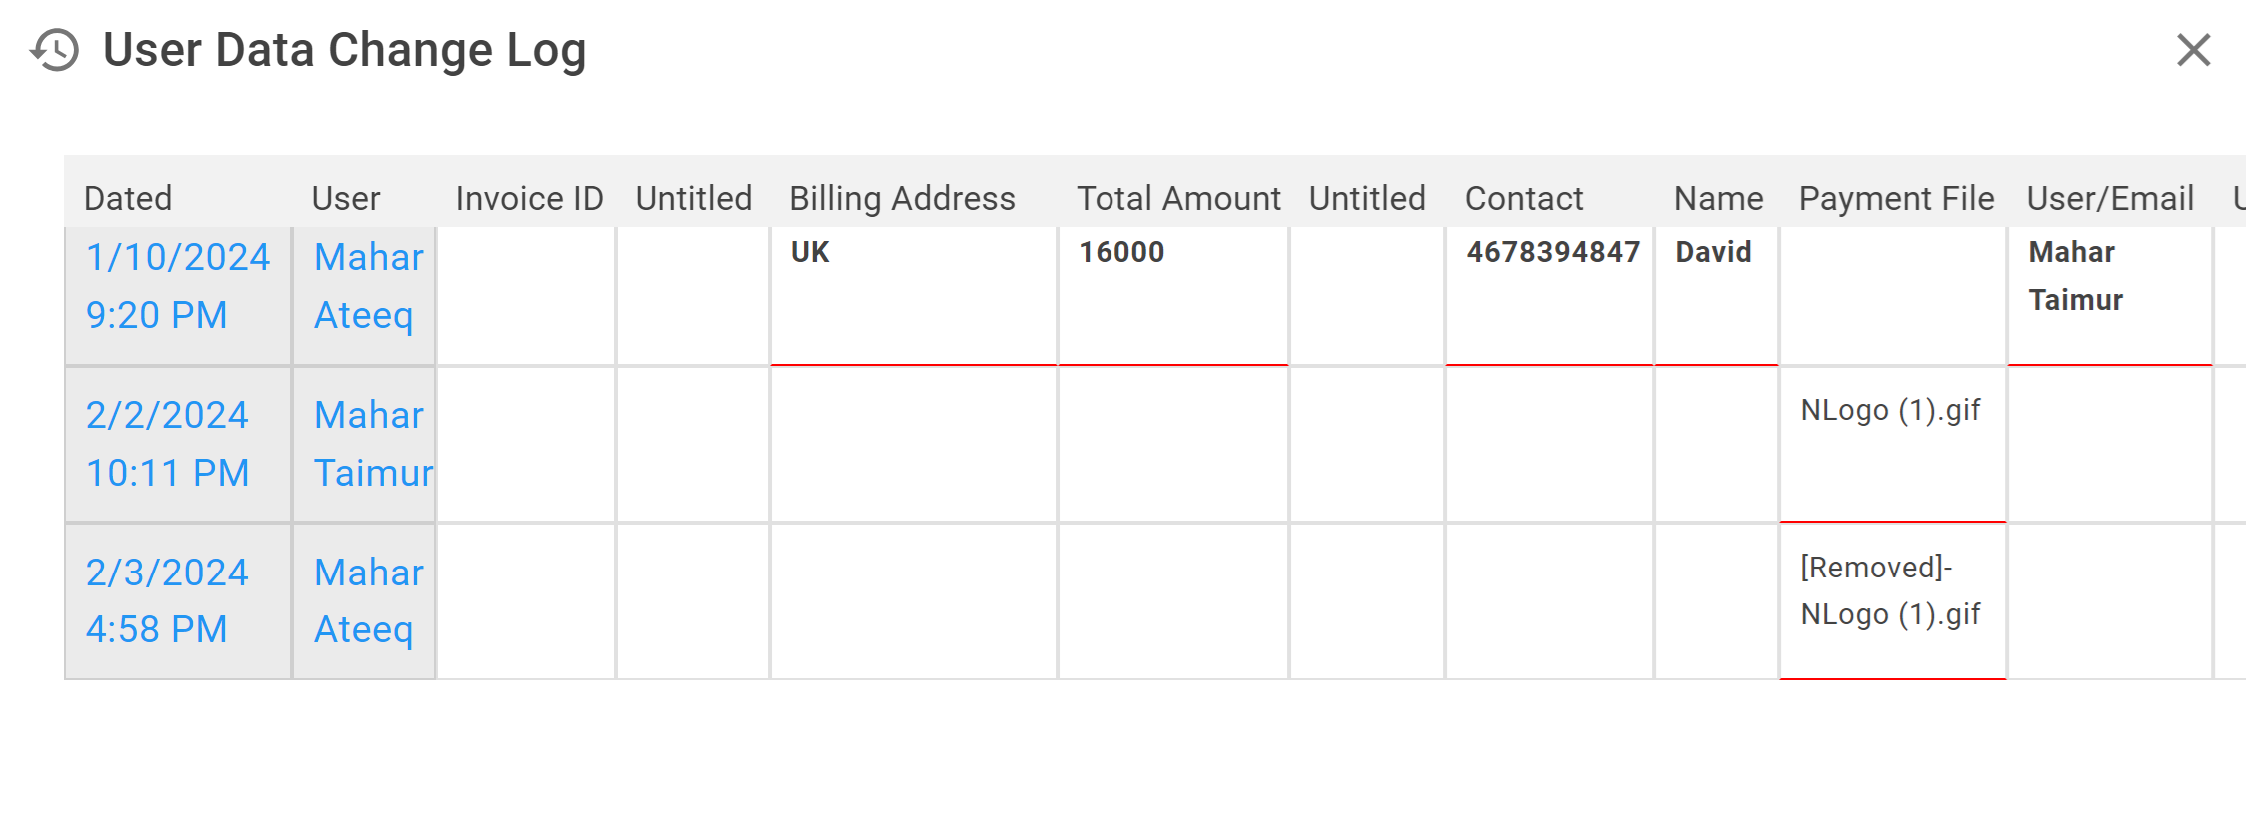The width and height of the screenshot is (2246, 829).
Task: Click the NLogo (1).gif payment file cell
Action: point(1893,444)
